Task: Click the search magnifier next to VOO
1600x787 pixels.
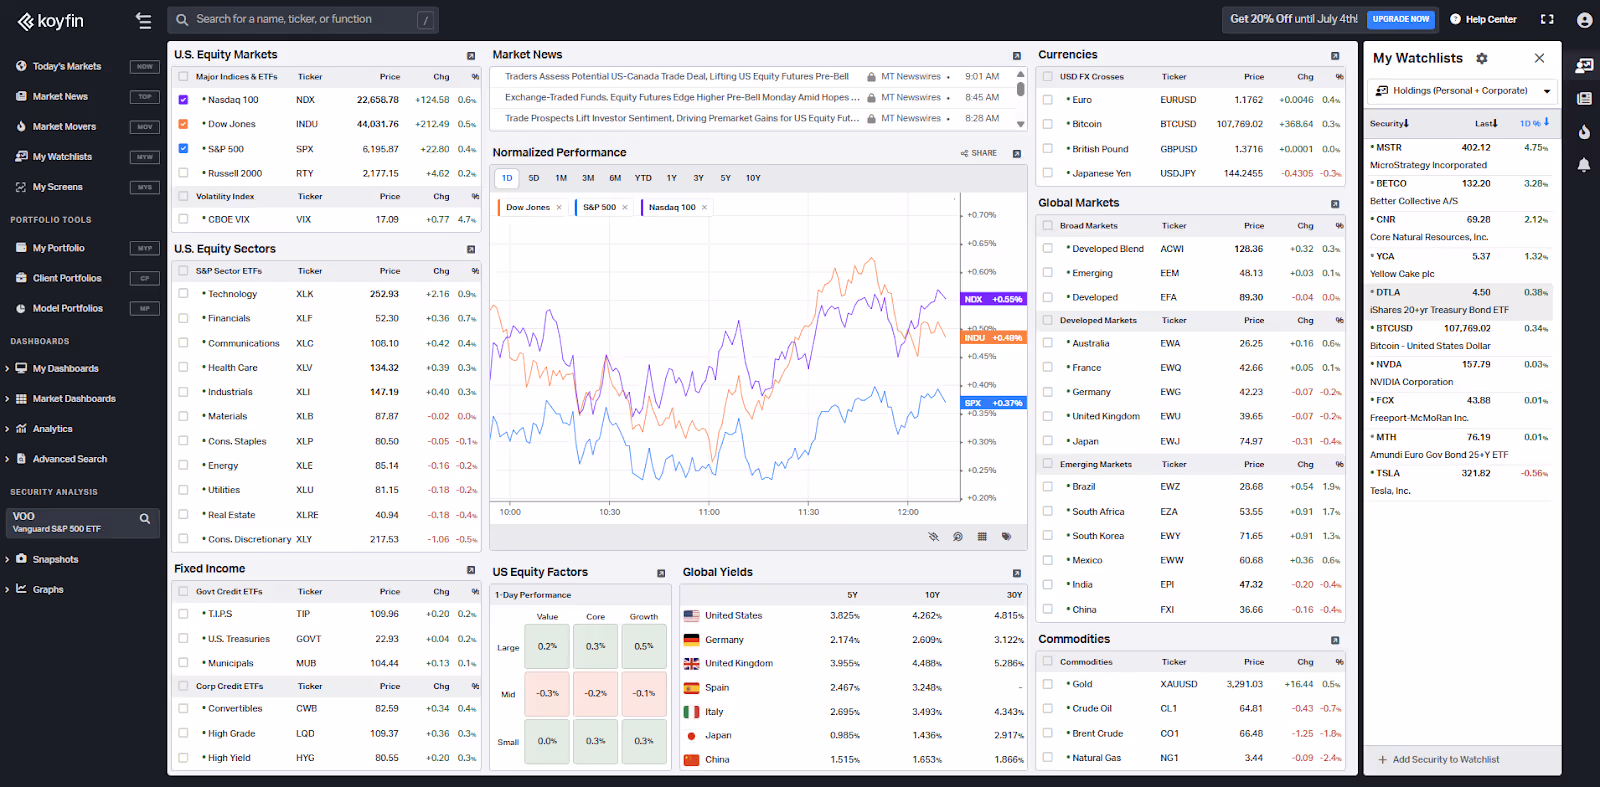Action: pyautogui.click(x=145, y=519)
